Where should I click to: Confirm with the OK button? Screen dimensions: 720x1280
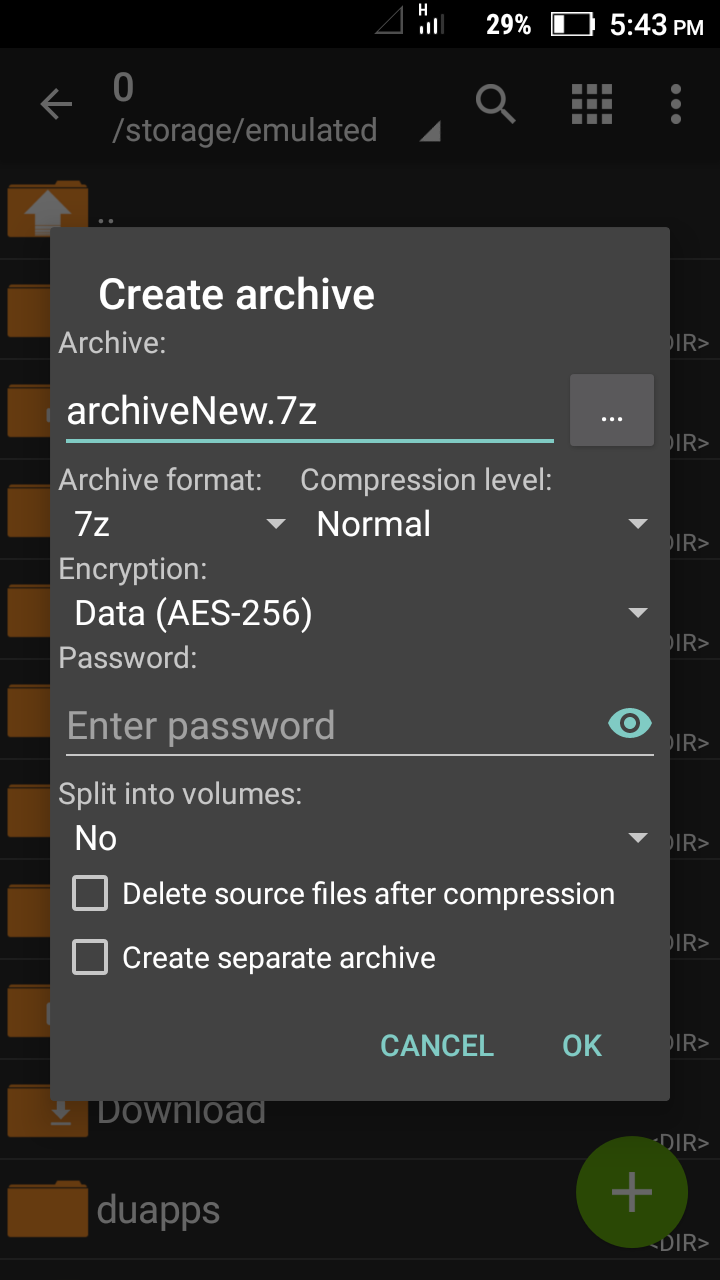click(x=582, y=1046)
